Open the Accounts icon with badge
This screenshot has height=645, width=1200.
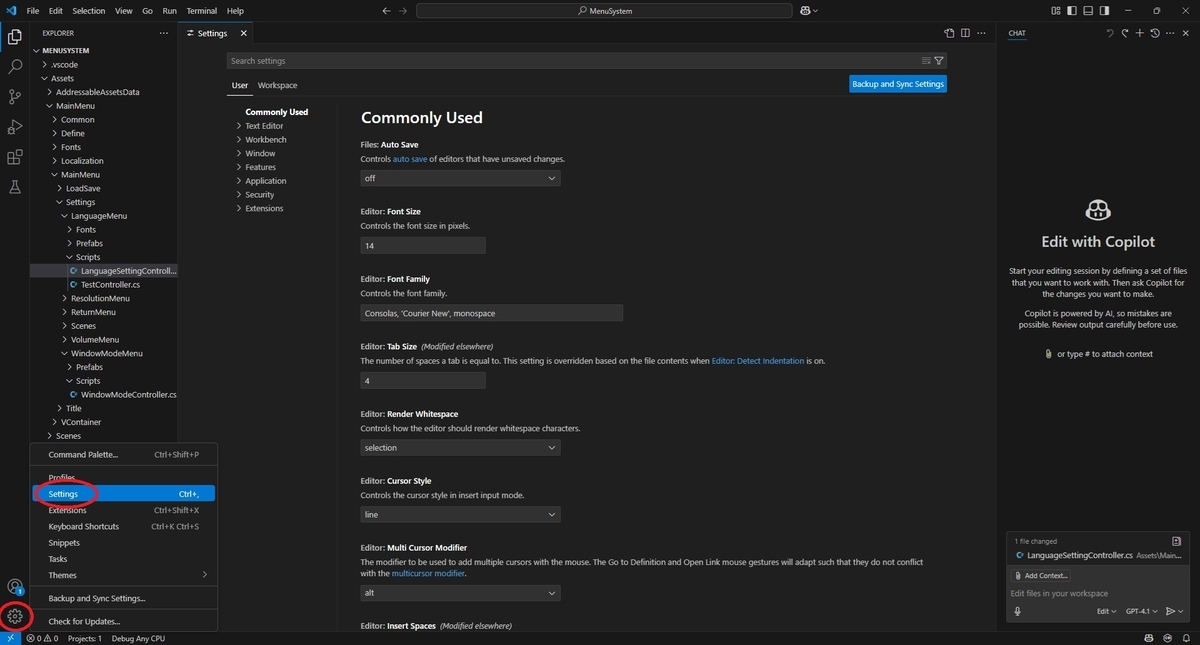(15, 587)
